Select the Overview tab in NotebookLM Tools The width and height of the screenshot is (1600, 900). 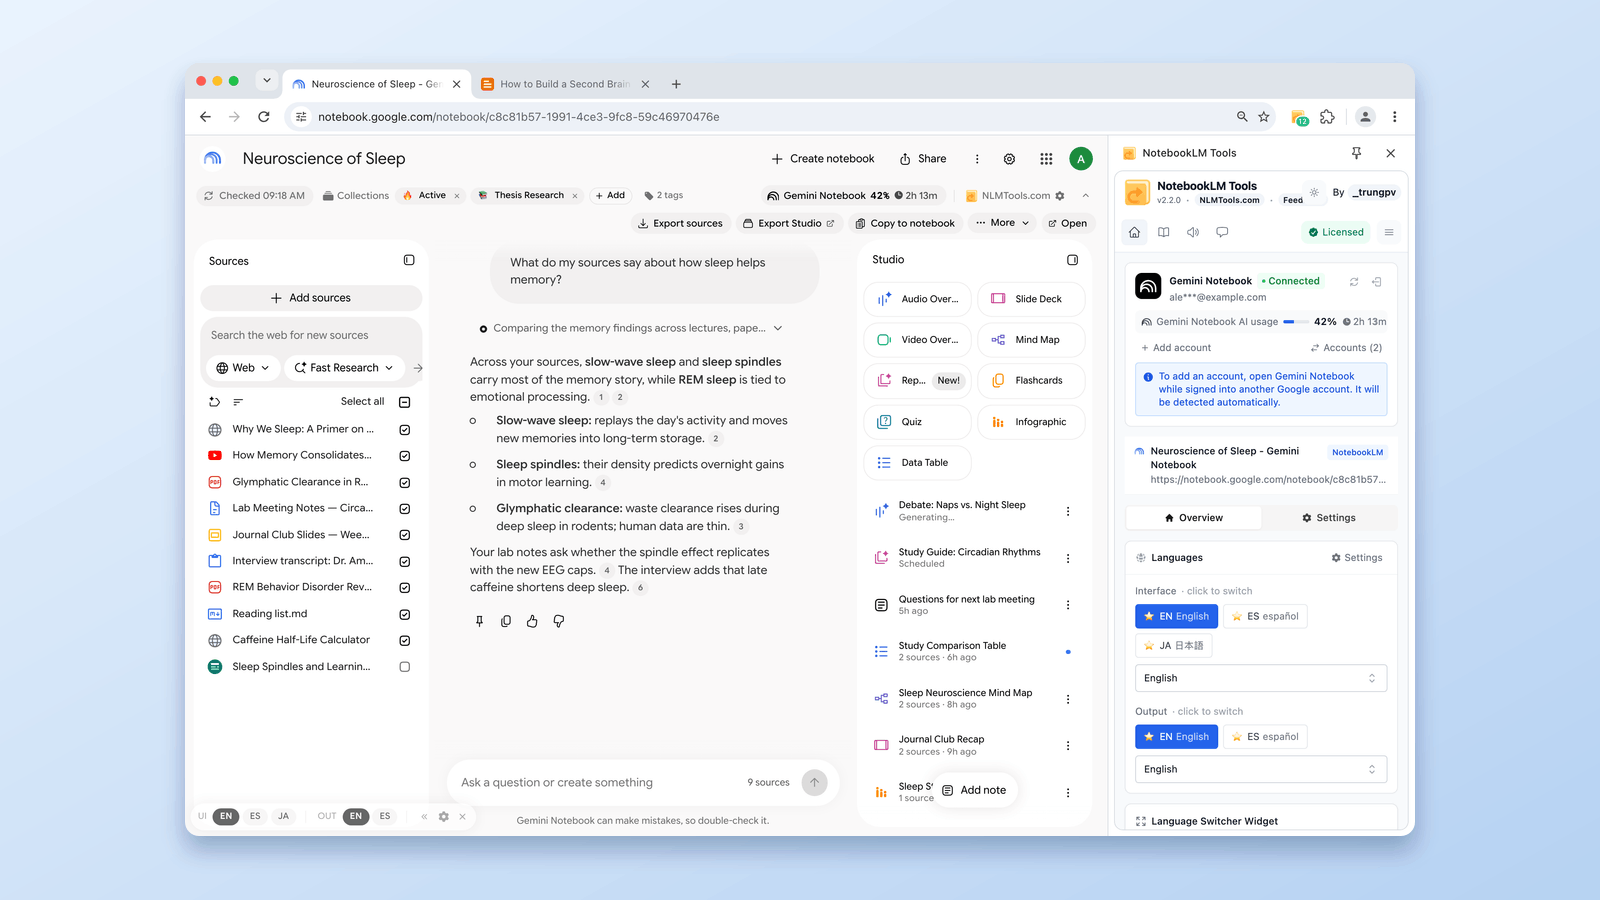pyautogui.click(x=1193, y=518)
